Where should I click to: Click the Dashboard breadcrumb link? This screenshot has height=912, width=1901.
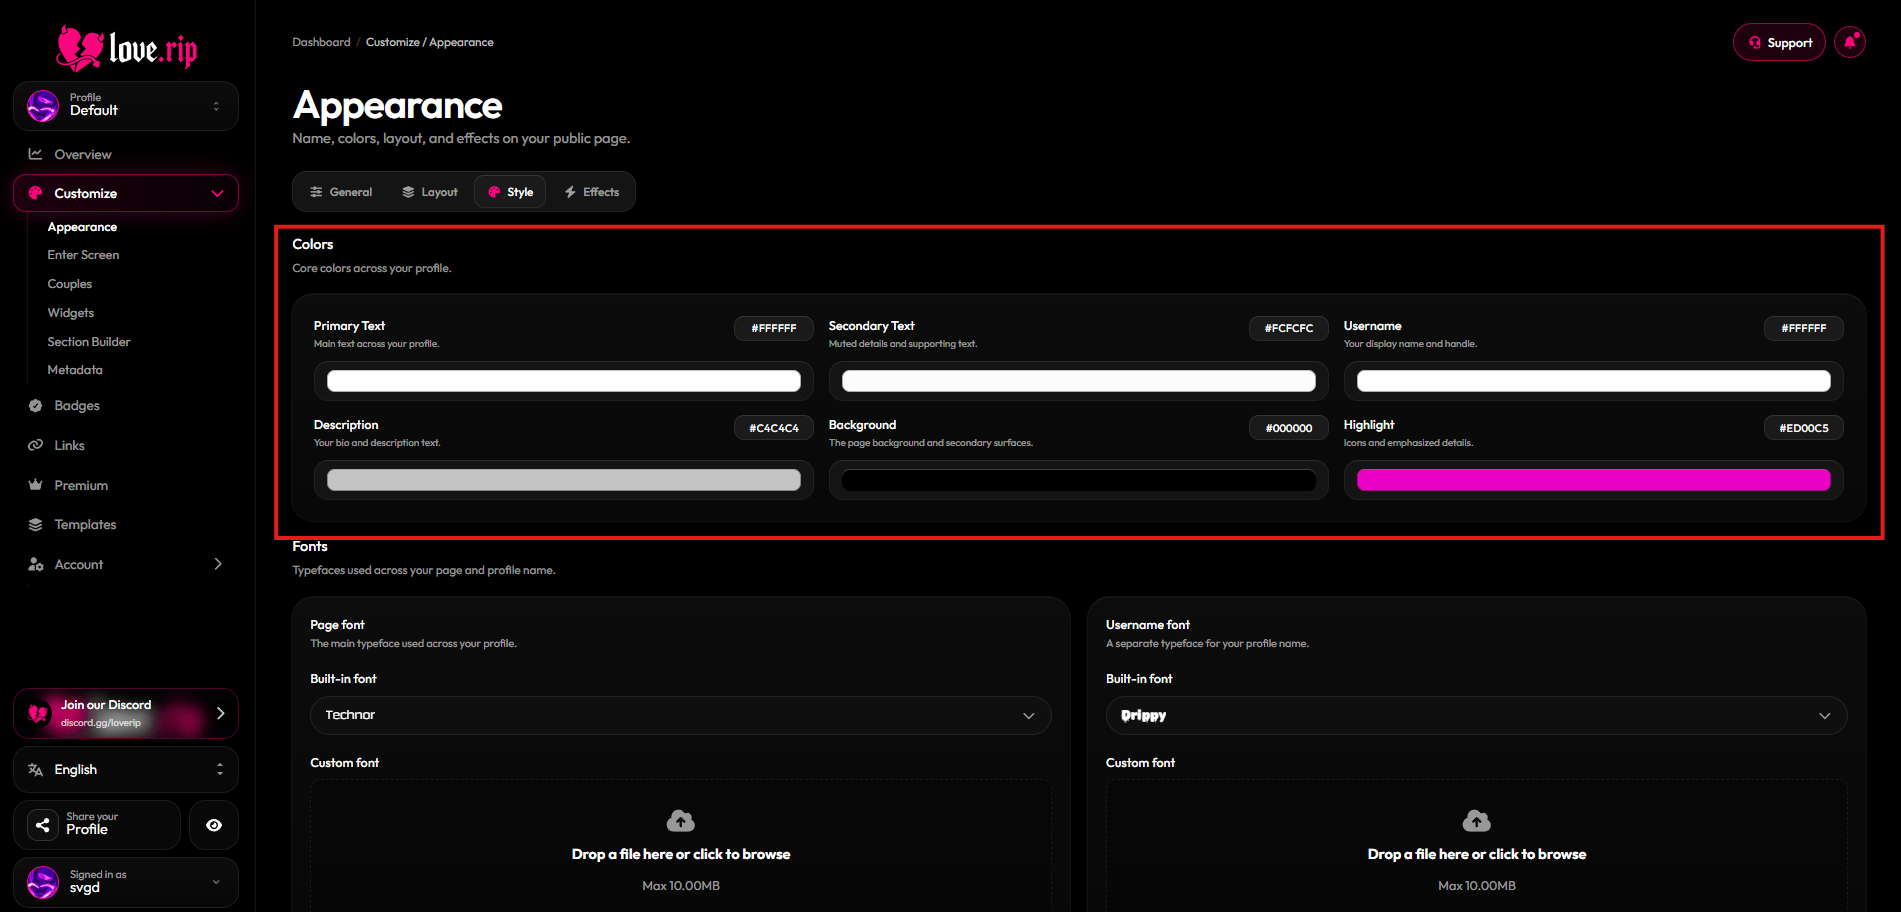[321, 42]
